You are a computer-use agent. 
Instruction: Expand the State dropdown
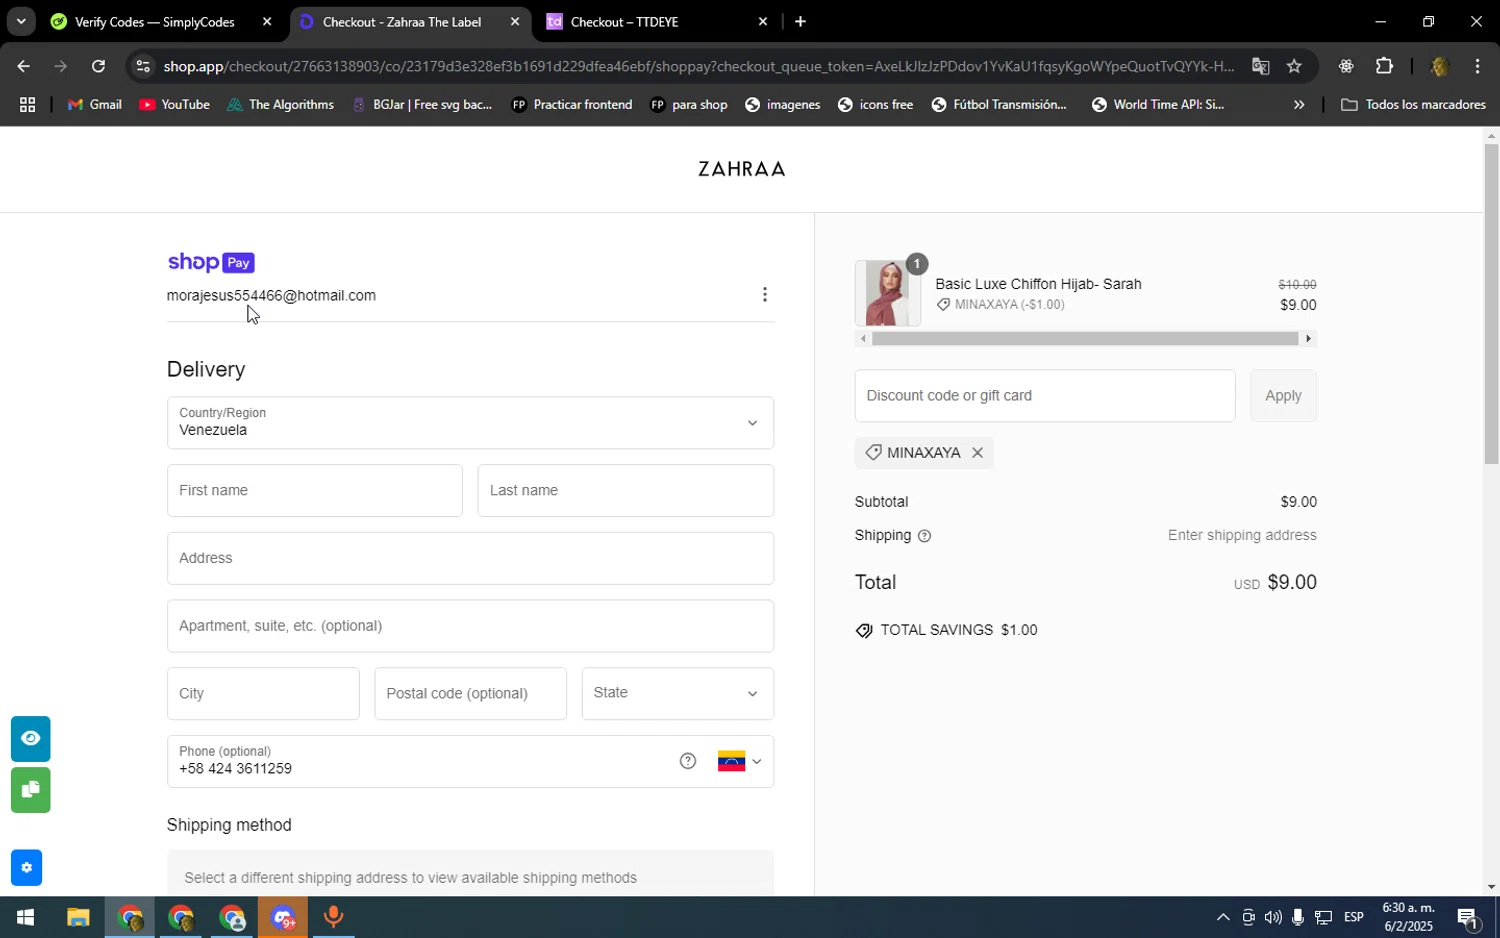point(678,693)
